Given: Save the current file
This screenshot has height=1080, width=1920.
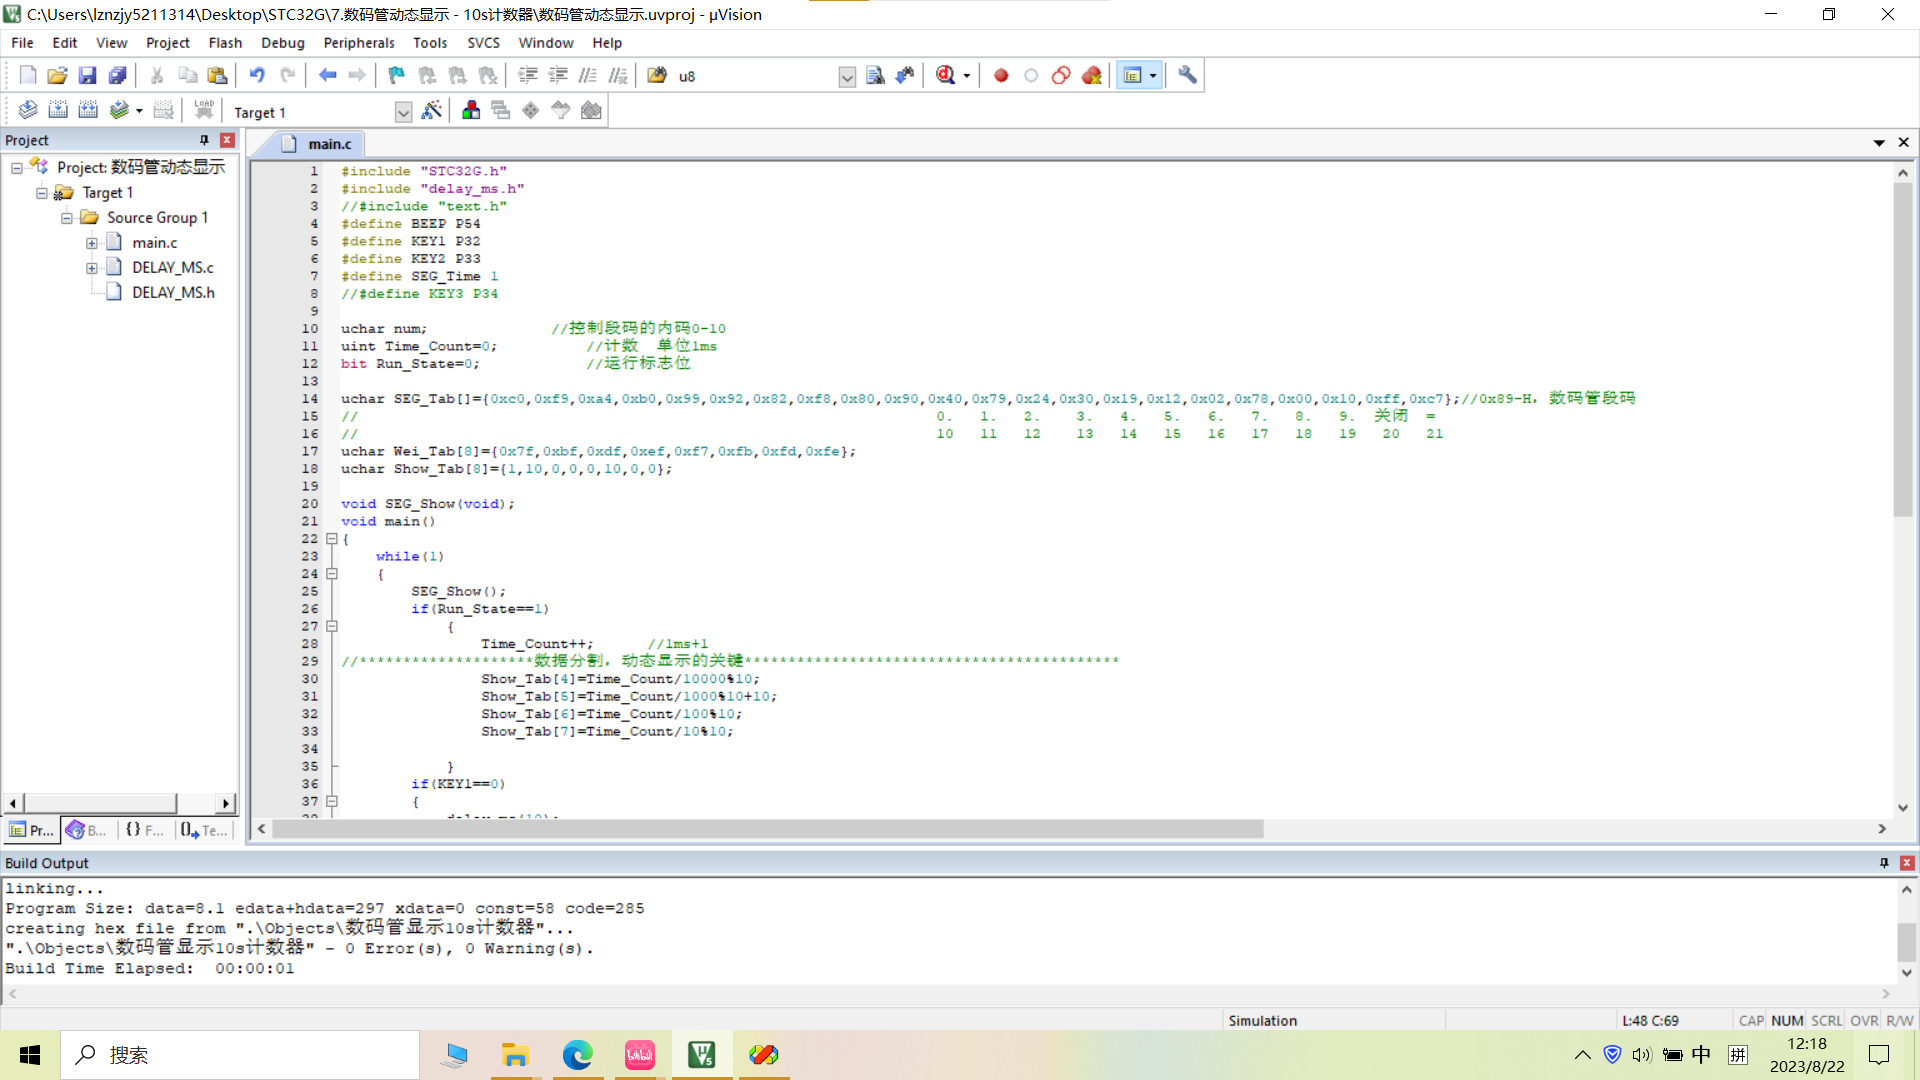Looking at the screenshot, I should (88, 75).
